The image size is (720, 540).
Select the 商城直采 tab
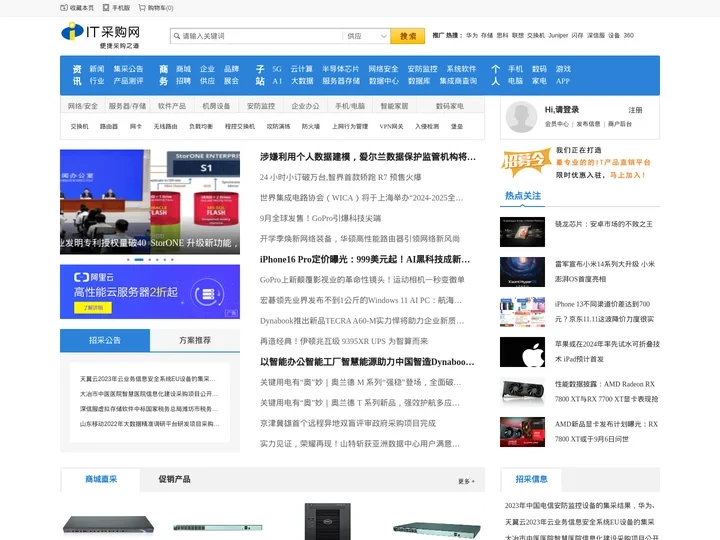point(101,479)
